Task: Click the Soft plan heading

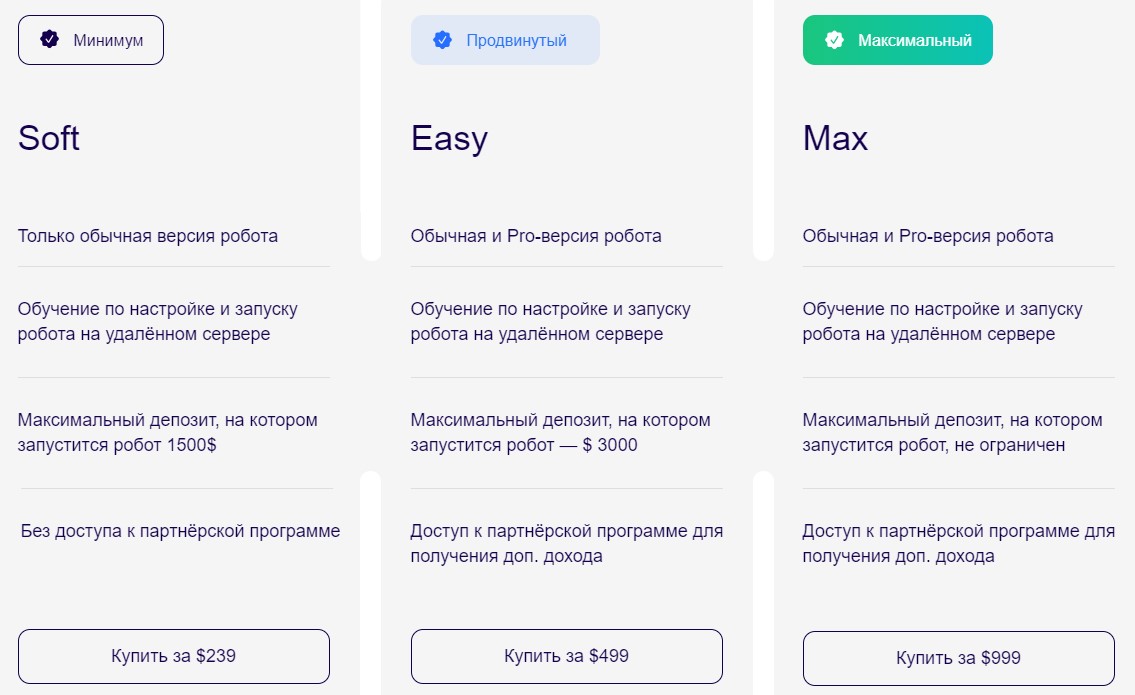Action: [x=49, y=138]
